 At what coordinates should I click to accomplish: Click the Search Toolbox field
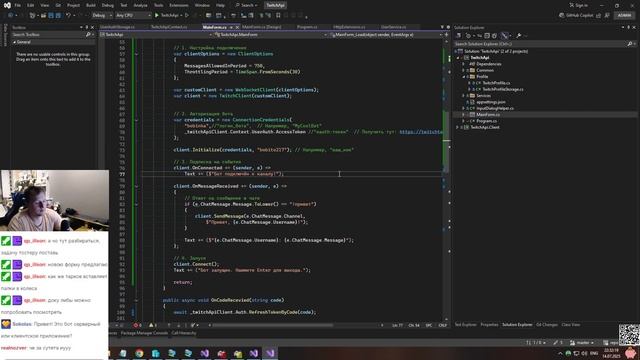click(x=52, y=35)
